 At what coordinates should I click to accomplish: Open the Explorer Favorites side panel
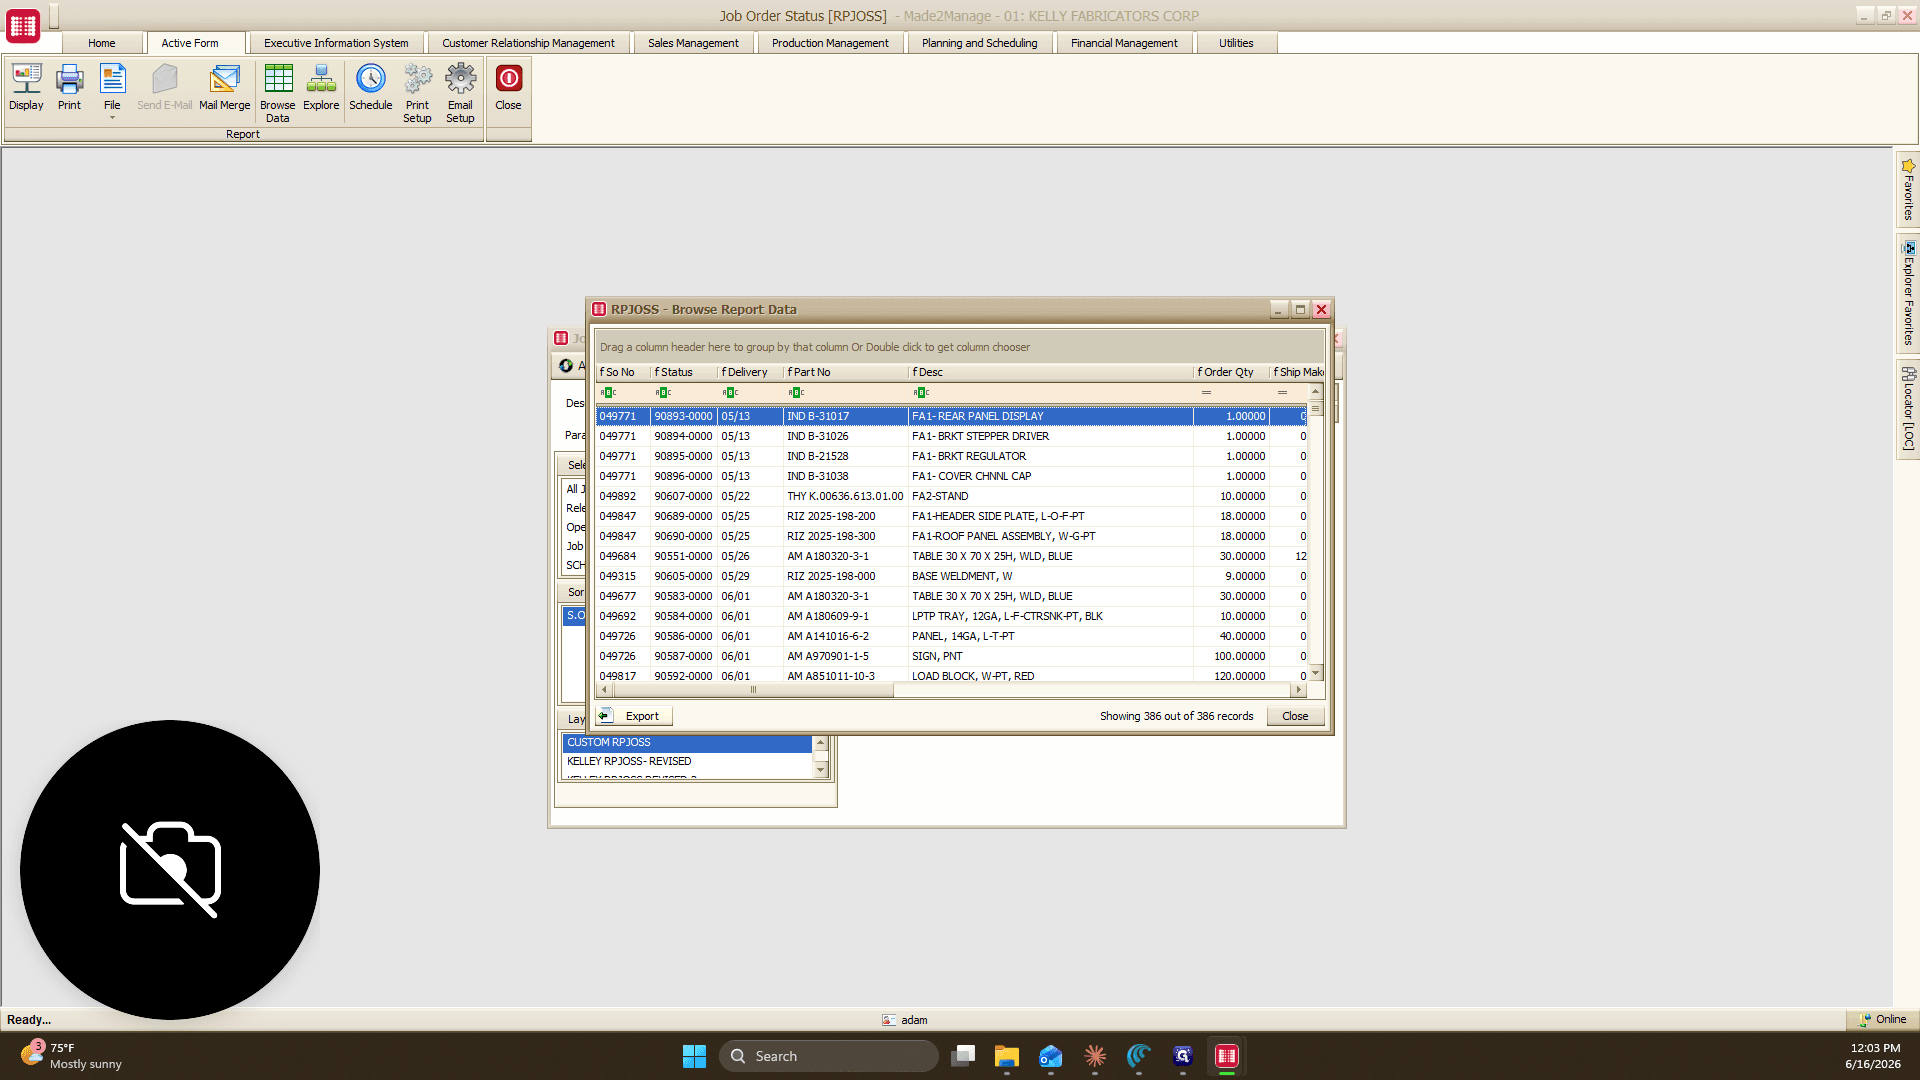(x=1908, y=293)
